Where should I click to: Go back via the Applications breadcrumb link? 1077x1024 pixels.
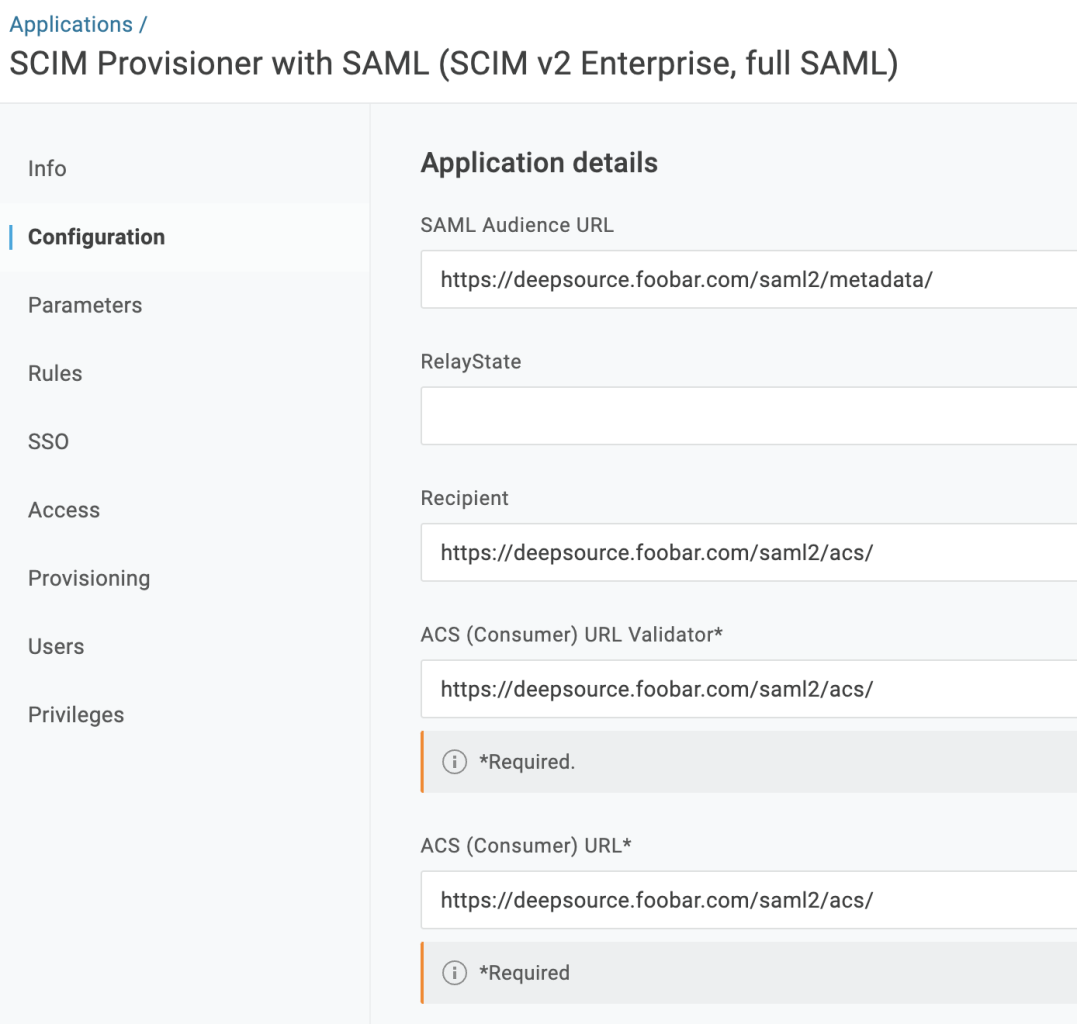71,24
